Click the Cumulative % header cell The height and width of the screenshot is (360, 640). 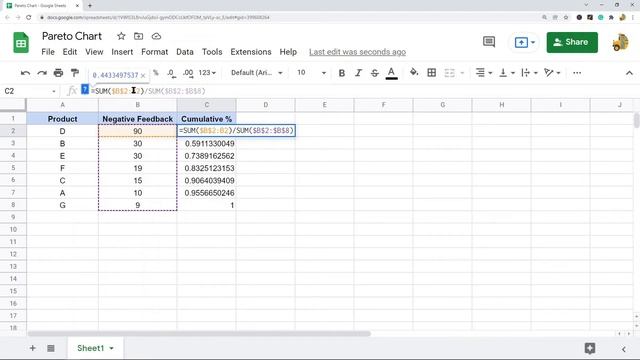207,119
